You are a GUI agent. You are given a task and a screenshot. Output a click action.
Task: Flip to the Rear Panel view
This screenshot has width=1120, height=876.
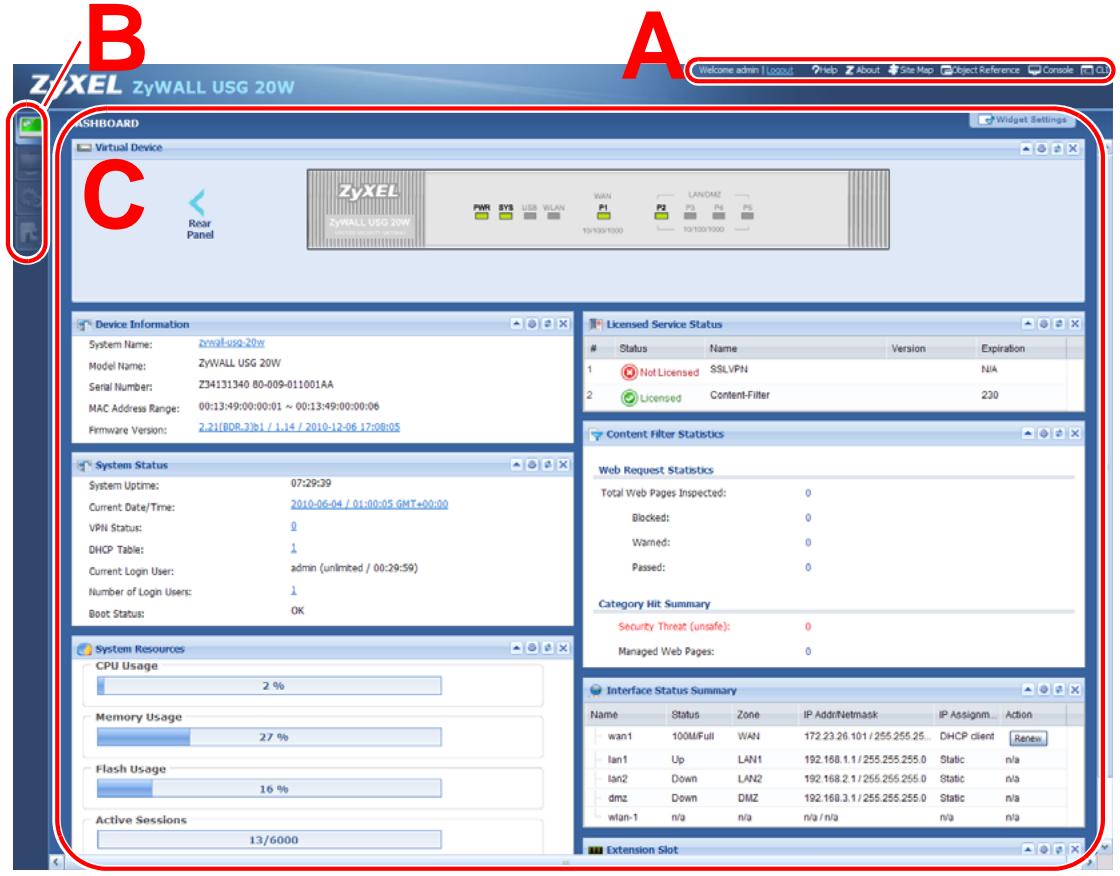point(199,214)
